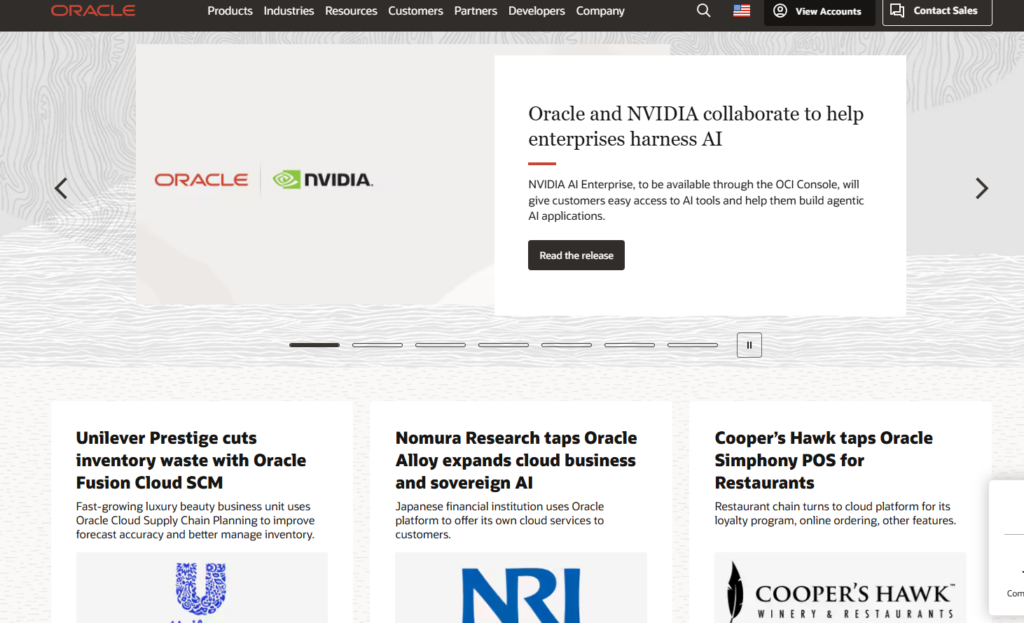
Task: Jump to sixth carousel slide indicator
Action: pyautogui.click(x=630, y=345)
